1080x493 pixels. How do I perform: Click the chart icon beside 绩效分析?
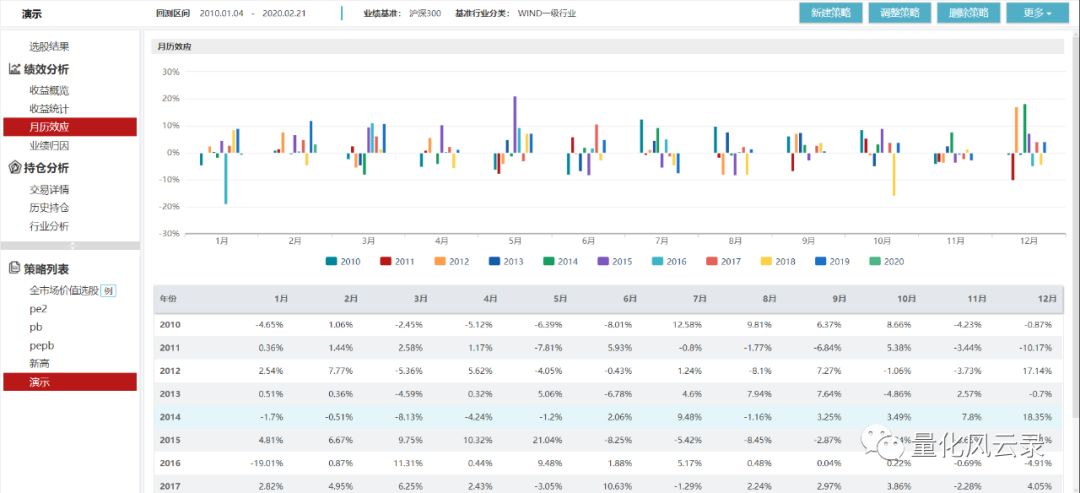point(15,69)
